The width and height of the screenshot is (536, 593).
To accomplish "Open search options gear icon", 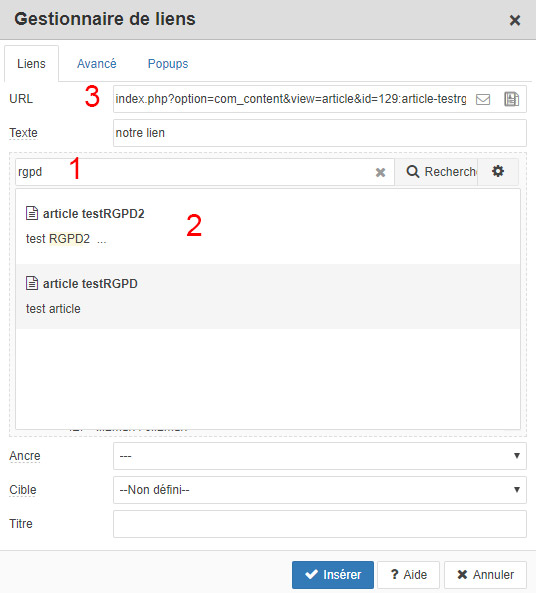I will pyautogui.click(x=498, y=171).
